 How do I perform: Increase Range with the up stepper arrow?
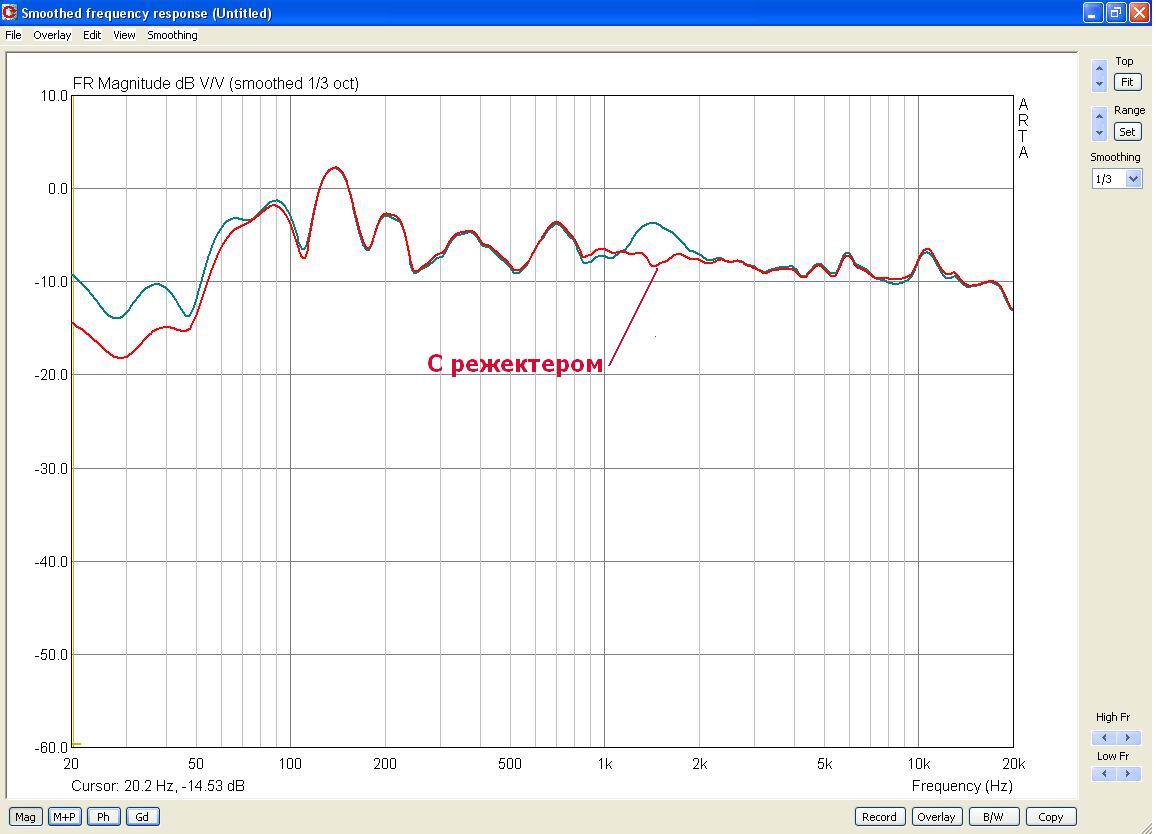[x=1099, y=116]
